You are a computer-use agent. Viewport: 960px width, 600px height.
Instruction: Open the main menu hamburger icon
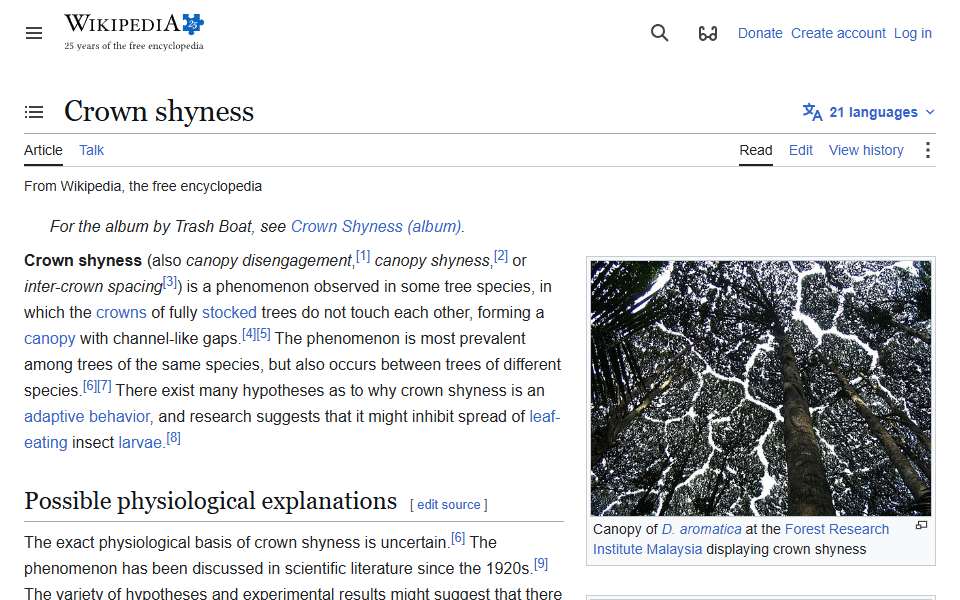[x=34, y=33]
